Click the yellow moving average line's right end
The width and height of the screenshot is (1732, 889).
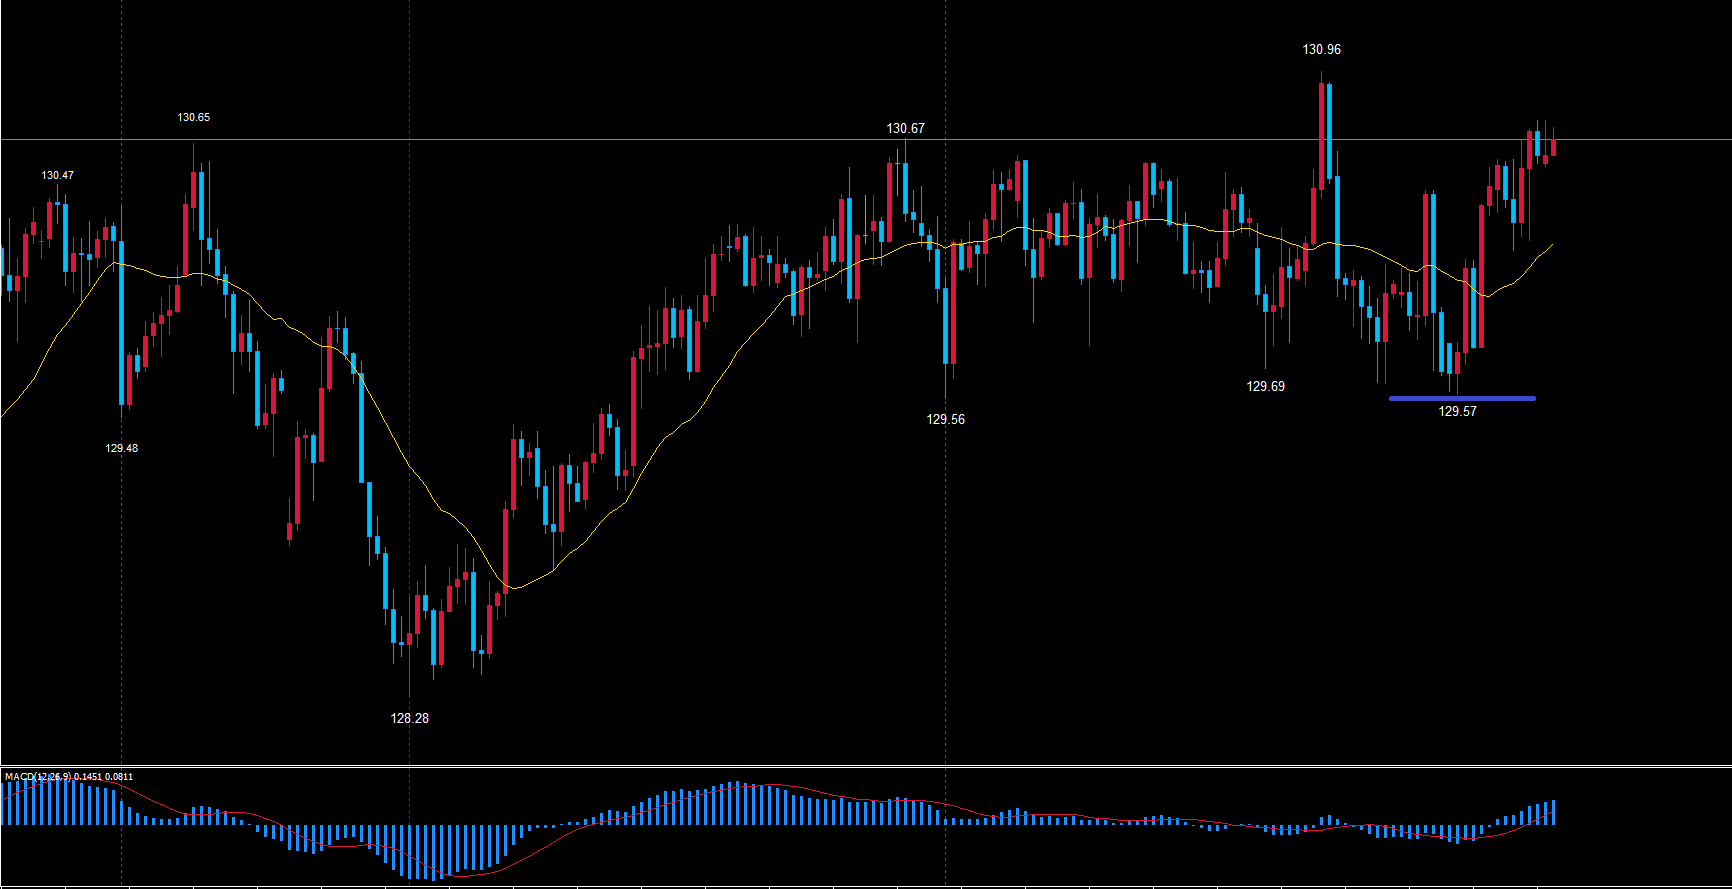click(x=1552, y=244)
